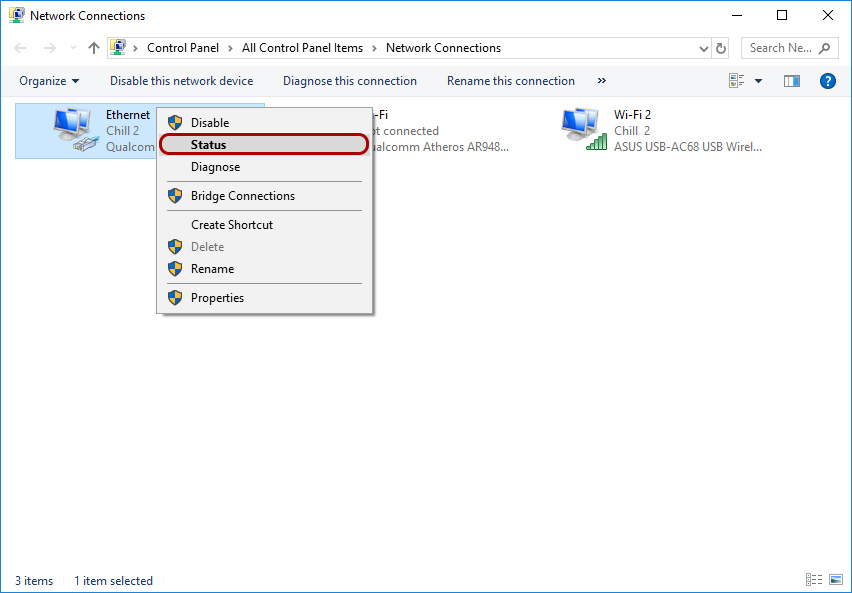
Task: Toggle the preview pane icon
Action: click(x=791, y=80)
